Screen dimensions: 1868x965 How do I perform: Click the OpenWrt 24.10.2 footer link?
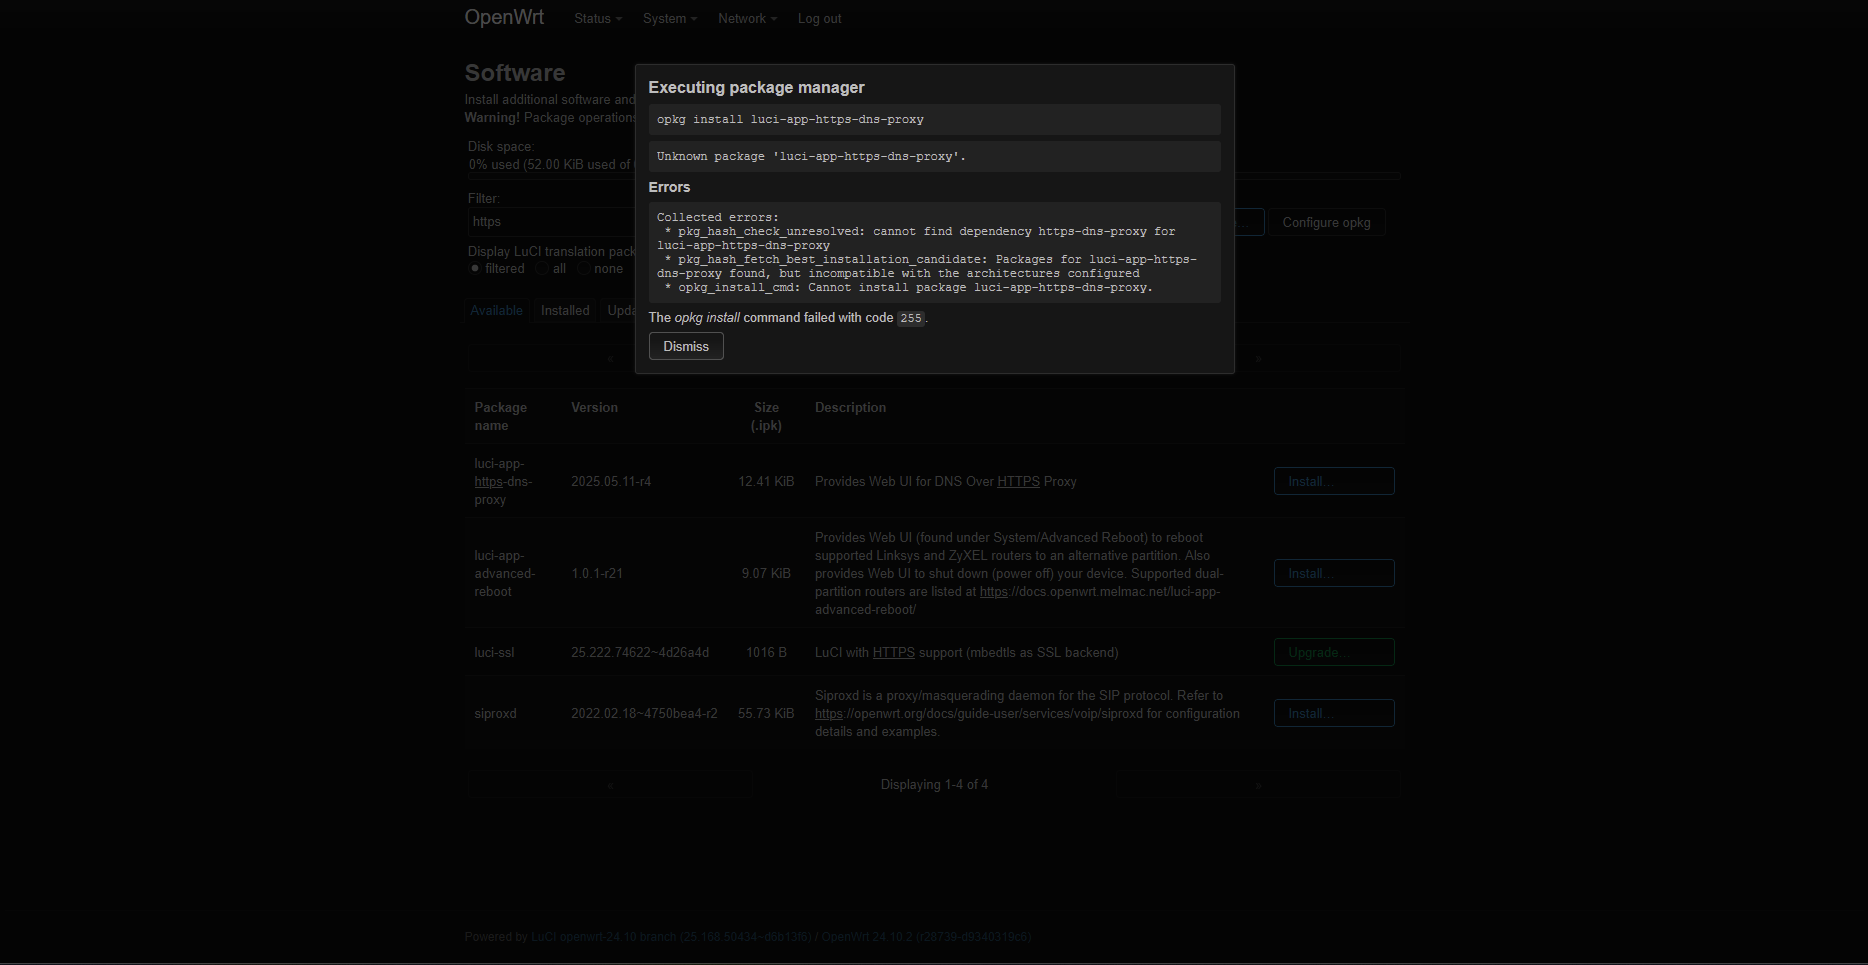click(926, 937)
